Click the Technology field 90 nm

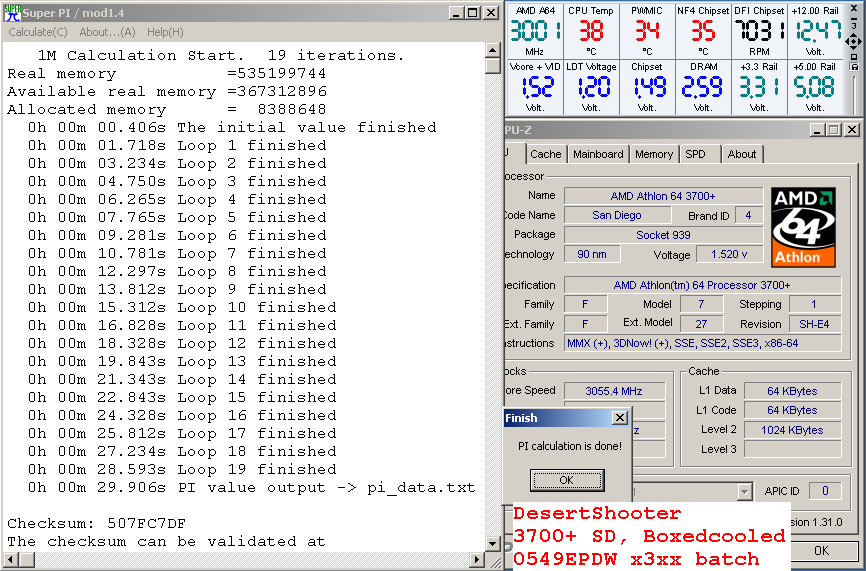click(x=592, y=255)
